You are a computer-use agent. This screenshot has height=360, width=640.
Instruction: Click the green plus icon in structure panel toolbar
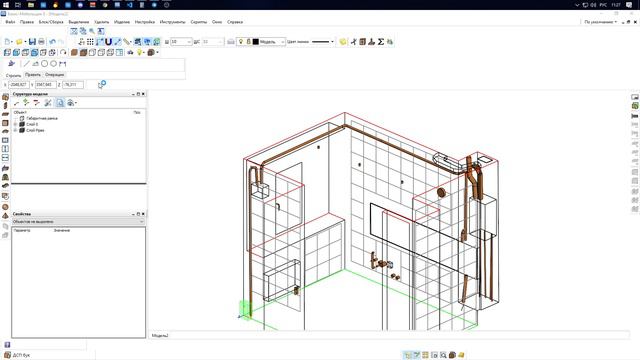26,102
